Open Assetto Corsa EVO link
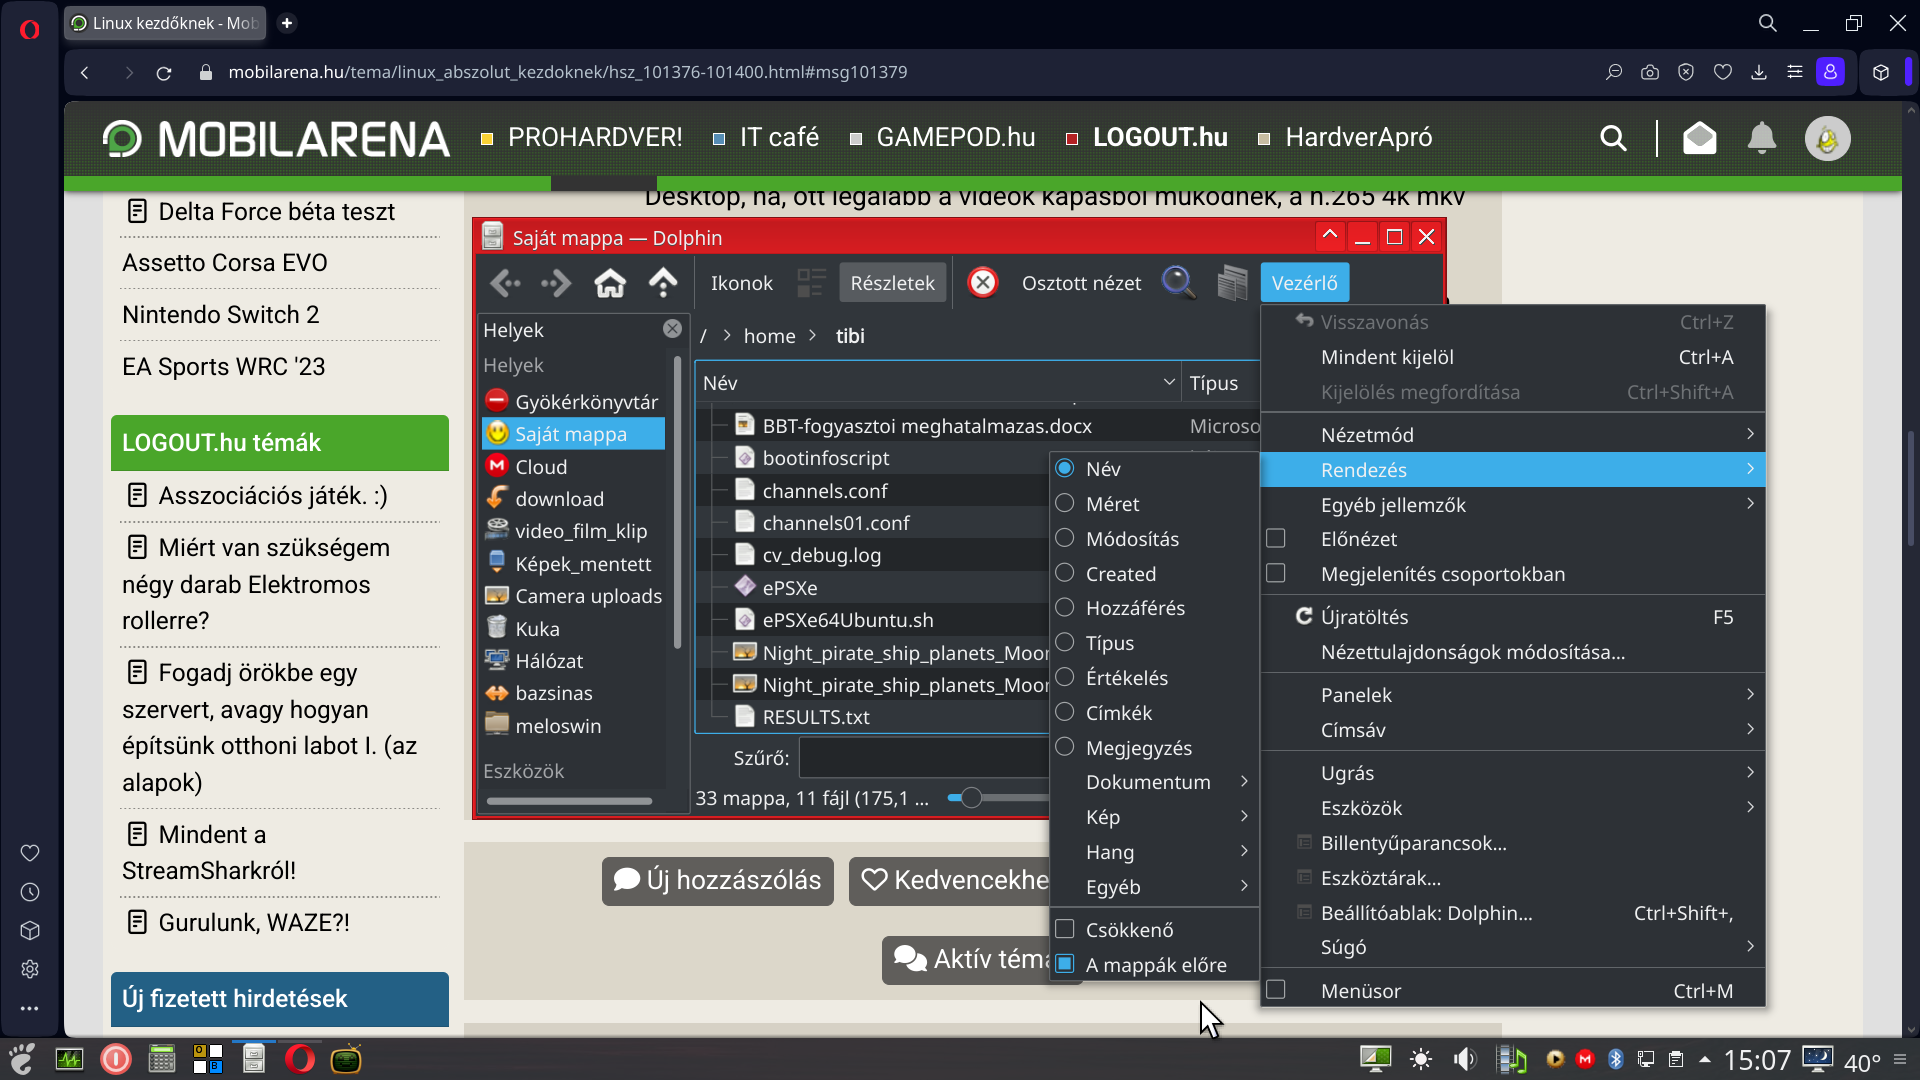The image size is (1920, 1080). [x=225, y=263]
